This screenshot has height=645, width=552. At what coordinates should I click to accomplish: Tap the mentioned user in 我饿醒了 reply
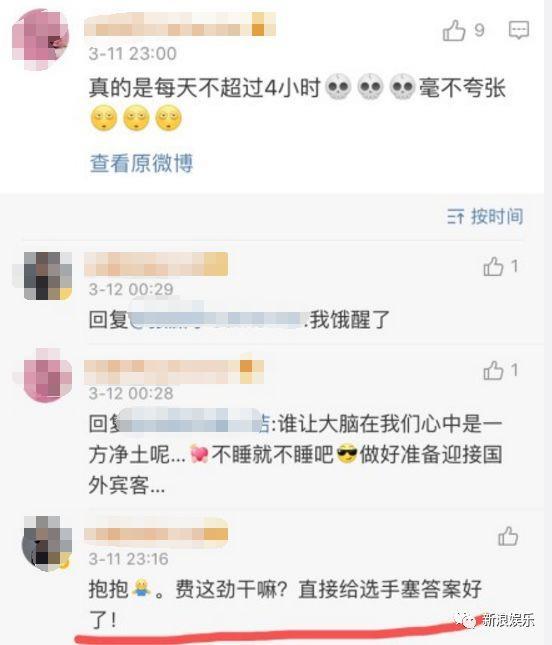click(x=216, y=319)
